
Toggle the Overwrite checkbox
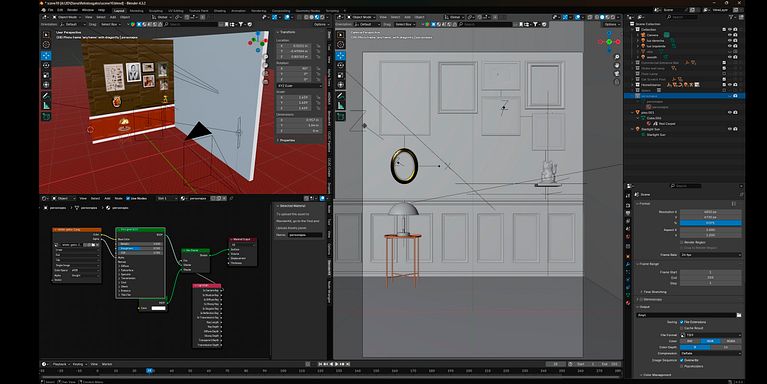coord(682,360)
